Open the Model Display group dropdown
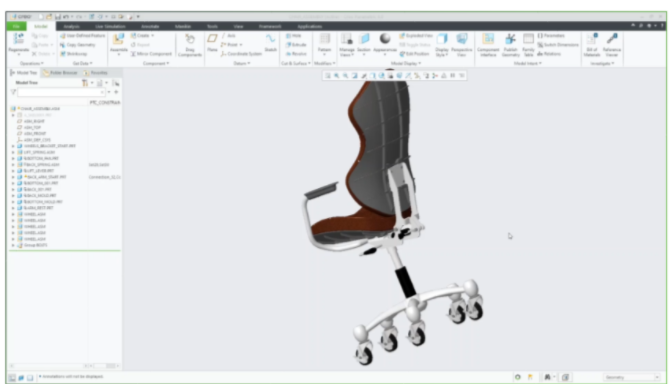This screenshot has width=671, height=384. 406,63
